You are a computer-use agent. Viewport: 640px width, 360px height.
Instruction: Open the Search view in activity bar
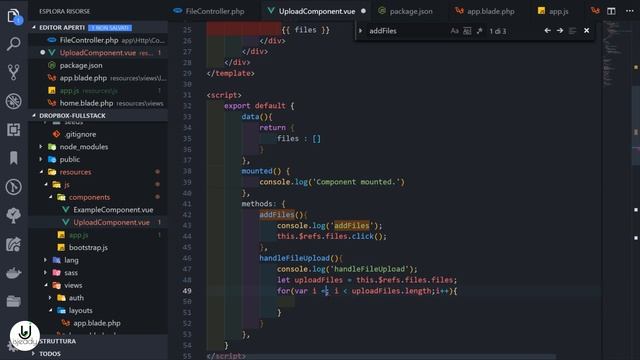pos(13,44)
